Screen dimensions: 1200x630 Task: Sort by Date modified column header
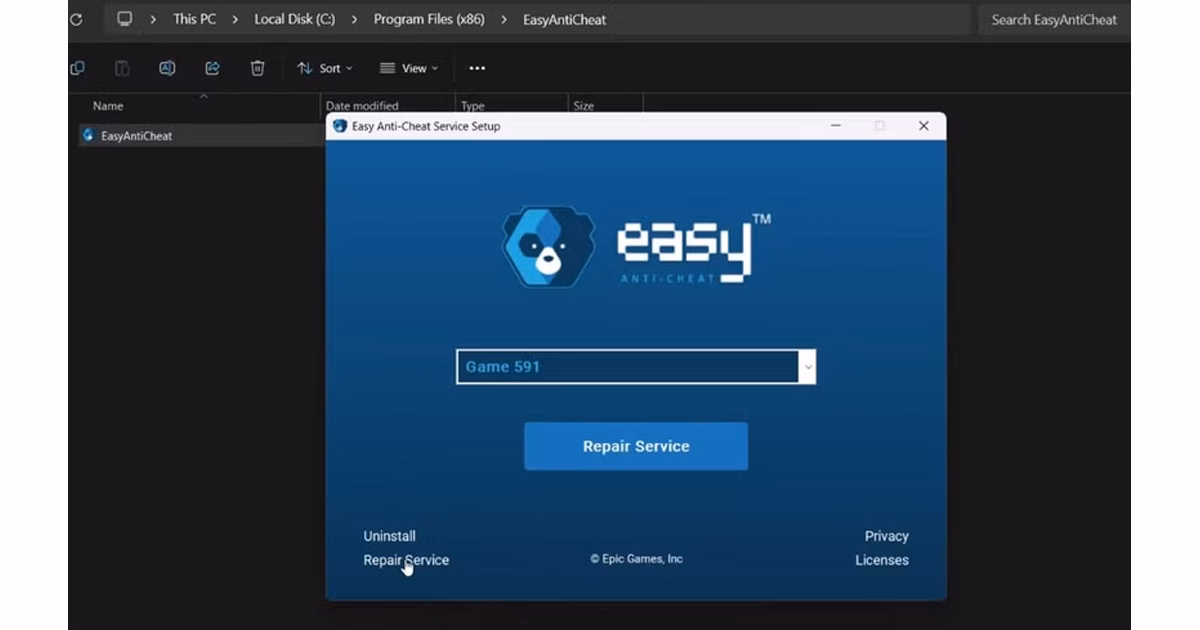(362, 106)
